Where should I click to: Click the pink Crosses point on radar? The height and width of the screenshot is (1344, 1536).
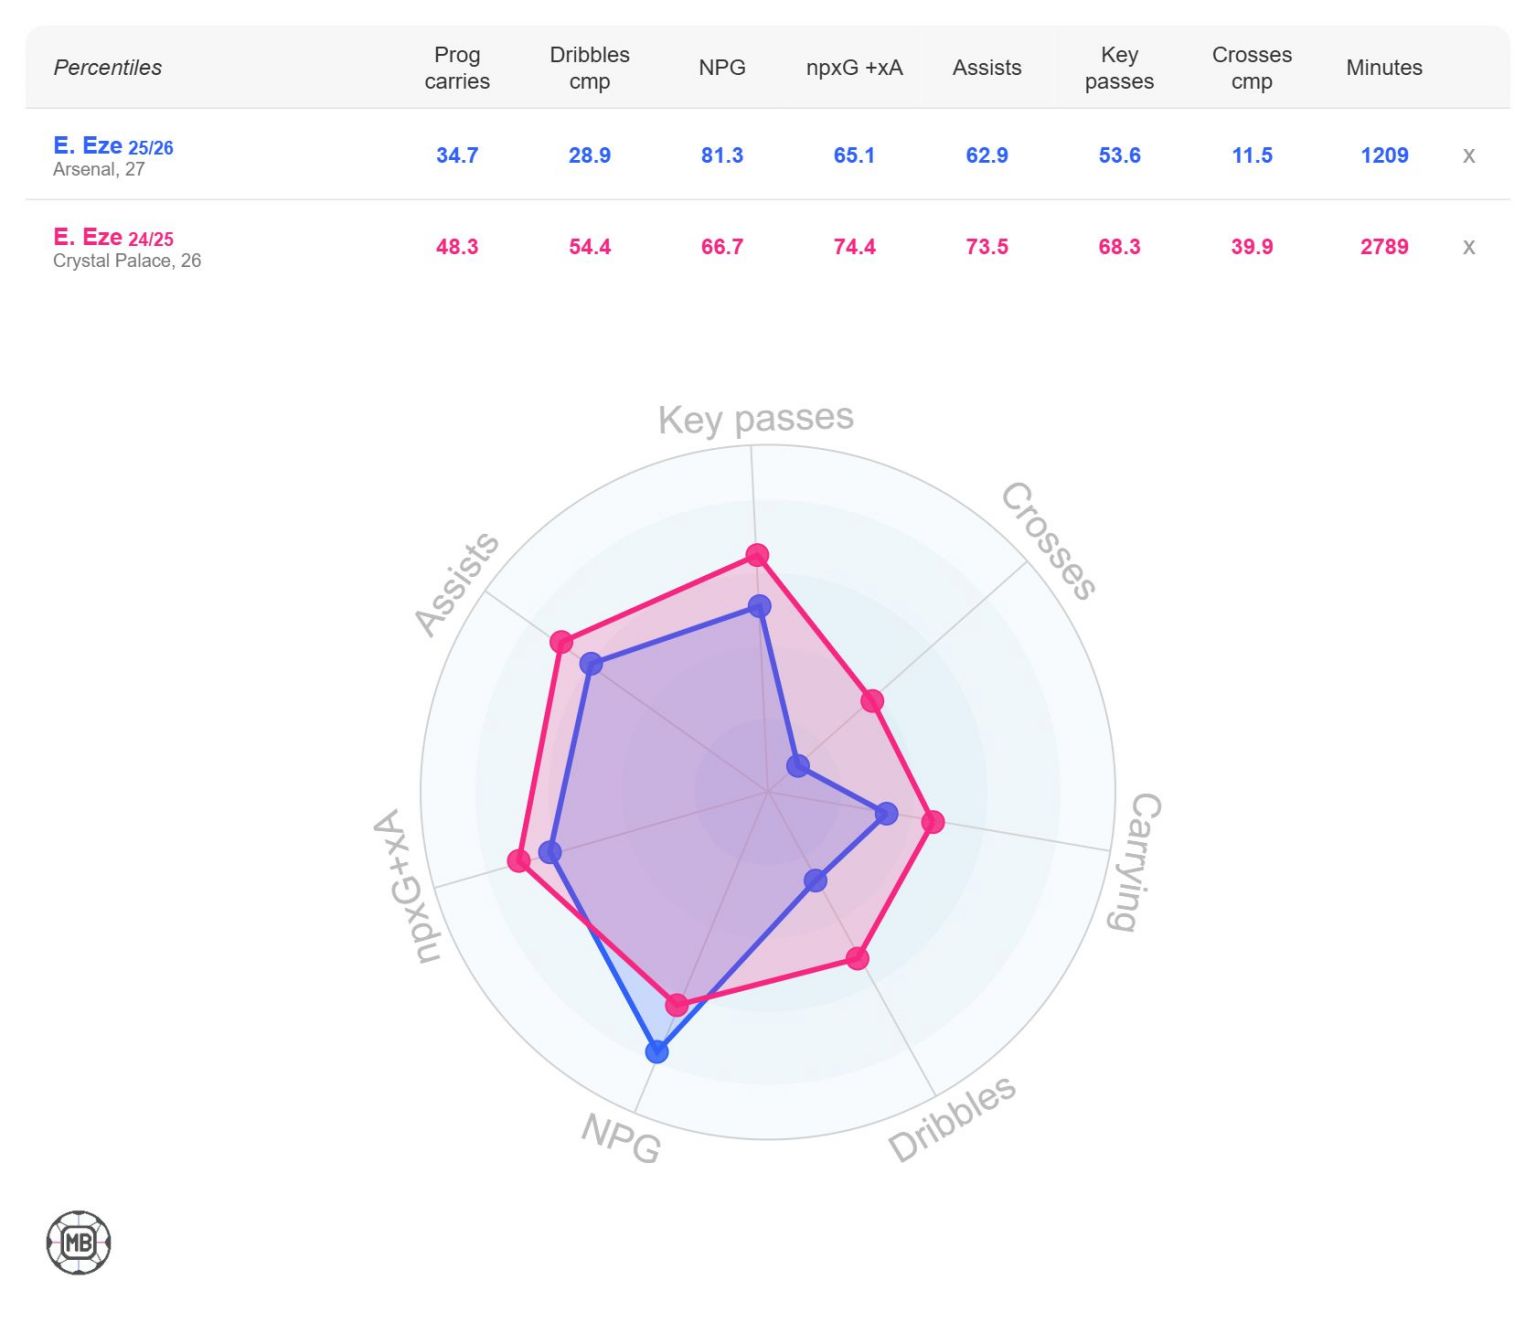pyautogui.click(x=872, y=700)
